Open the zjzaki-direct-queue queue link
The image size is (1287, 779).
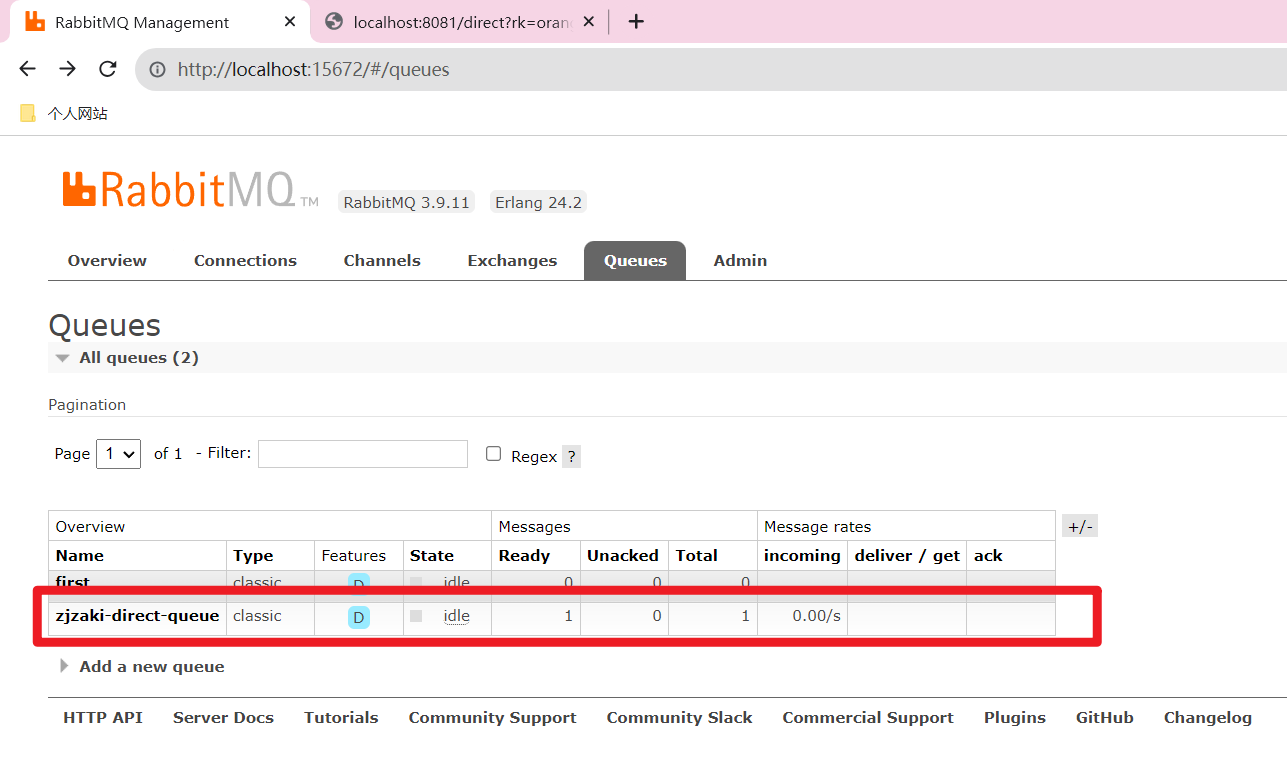(x=137, y=616)
